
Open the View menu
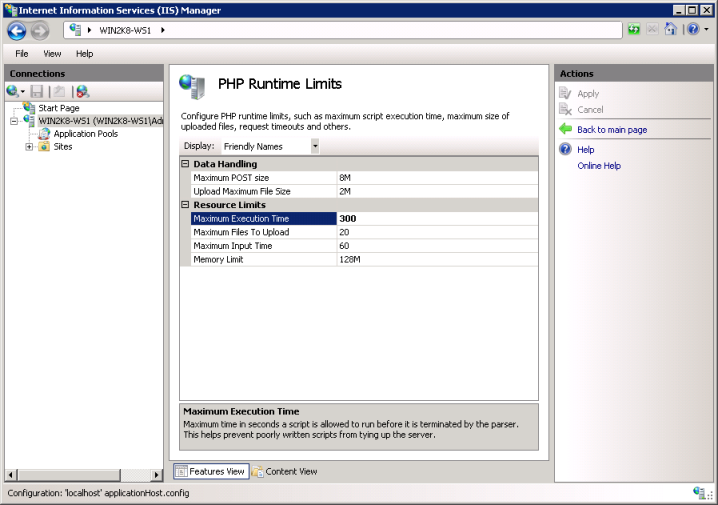click(52, 54)
